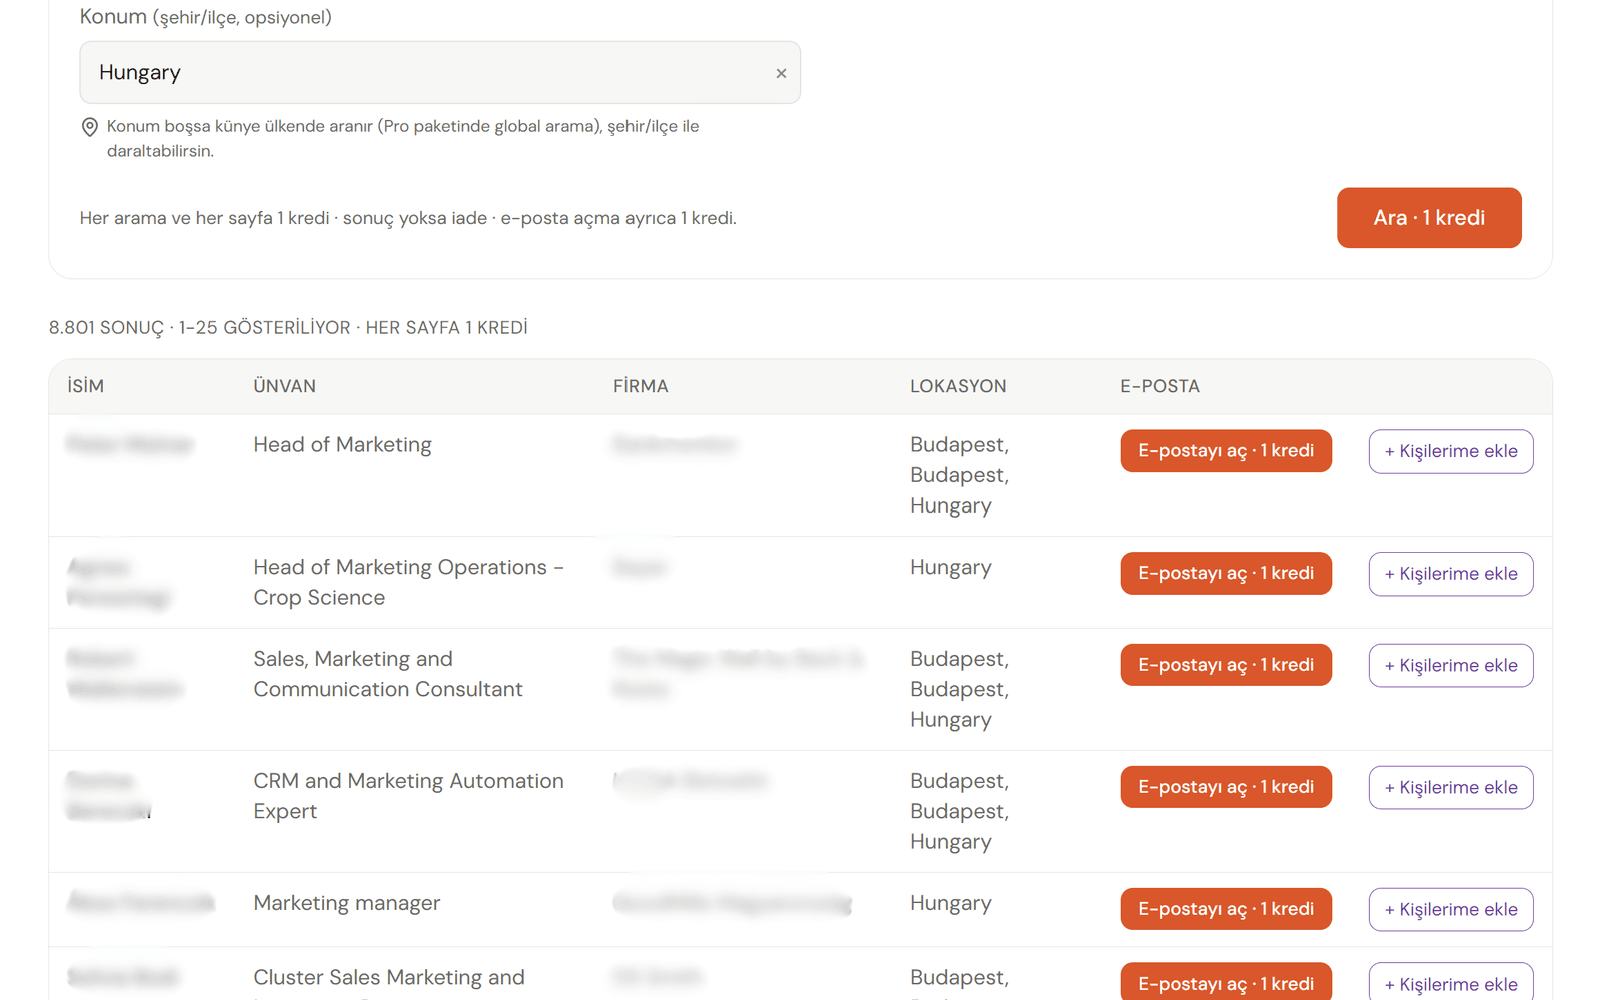Click blurred company in CRM Automation Expert row
1600x1000 pixels.
690,780
